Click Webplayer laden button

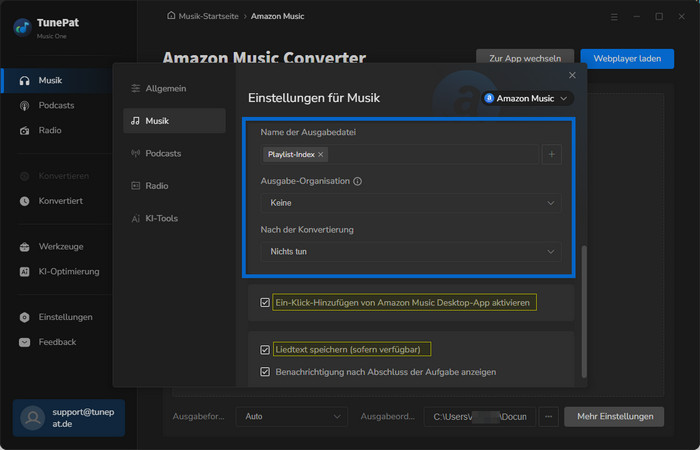click(x=627, y=59)
